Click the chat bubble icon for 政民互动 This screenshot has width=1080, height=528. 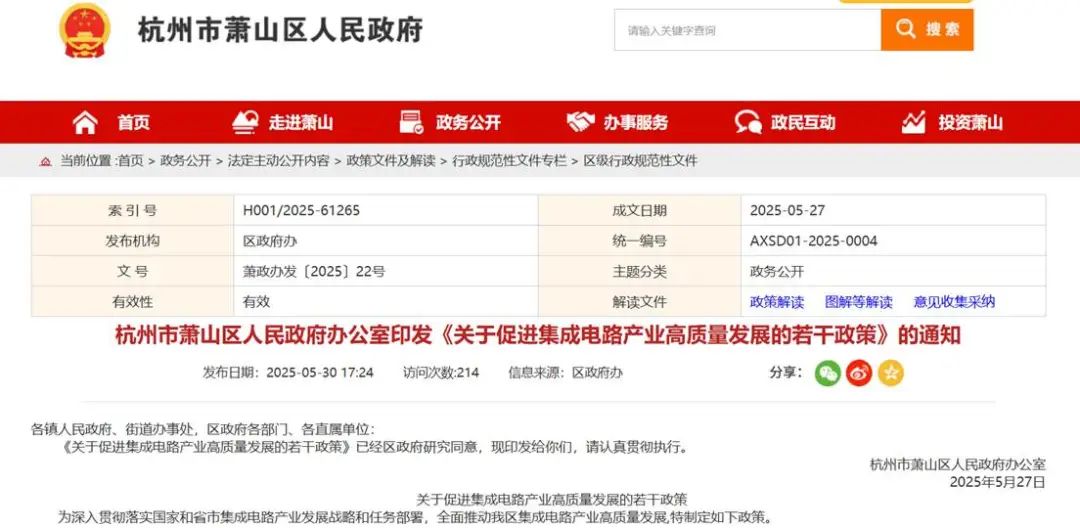(x=747, y=122)
